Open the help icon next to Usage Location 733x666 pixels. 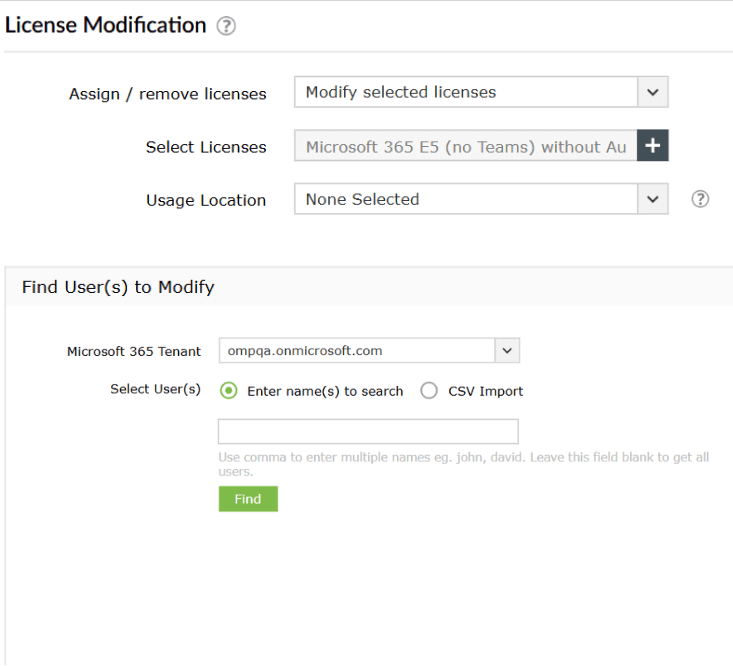pos(700,199)
